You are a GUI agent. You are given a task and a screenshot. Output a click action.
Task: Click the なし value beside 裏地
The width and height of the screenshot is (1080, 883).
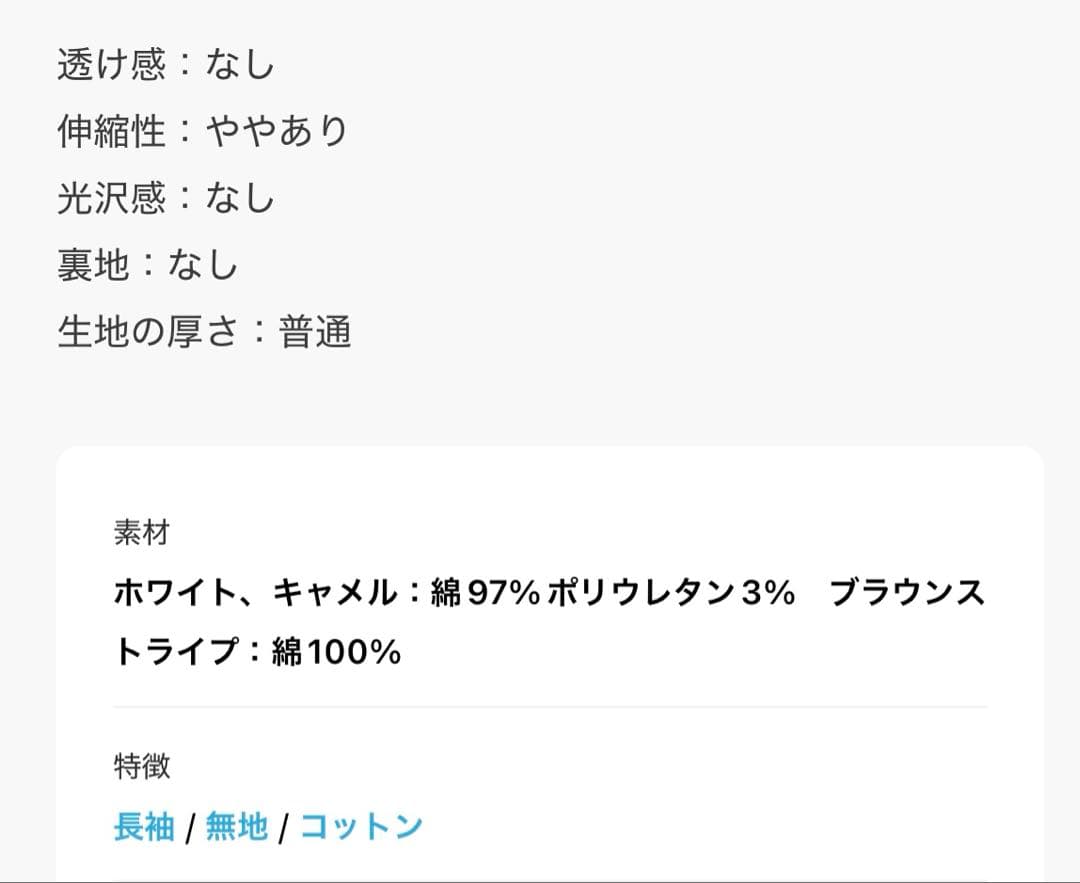[203, 264]
